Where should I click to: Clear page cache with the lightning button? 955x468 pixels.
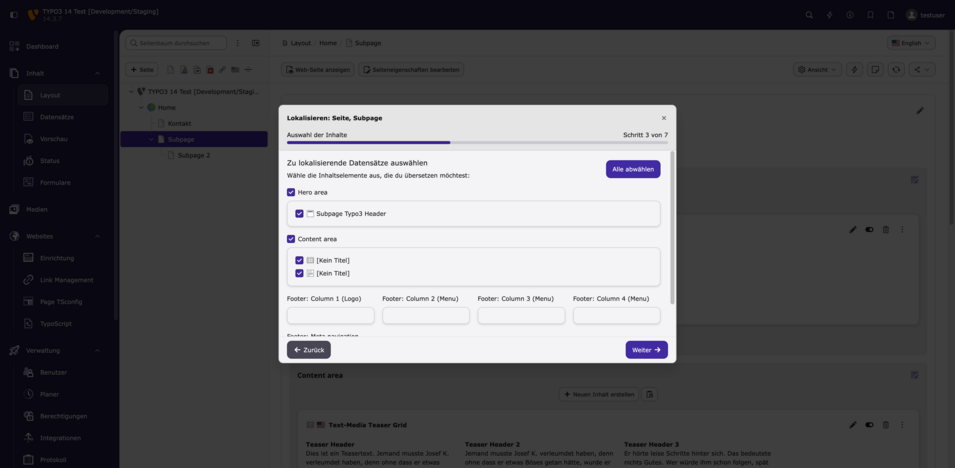[x=854, y=69]
